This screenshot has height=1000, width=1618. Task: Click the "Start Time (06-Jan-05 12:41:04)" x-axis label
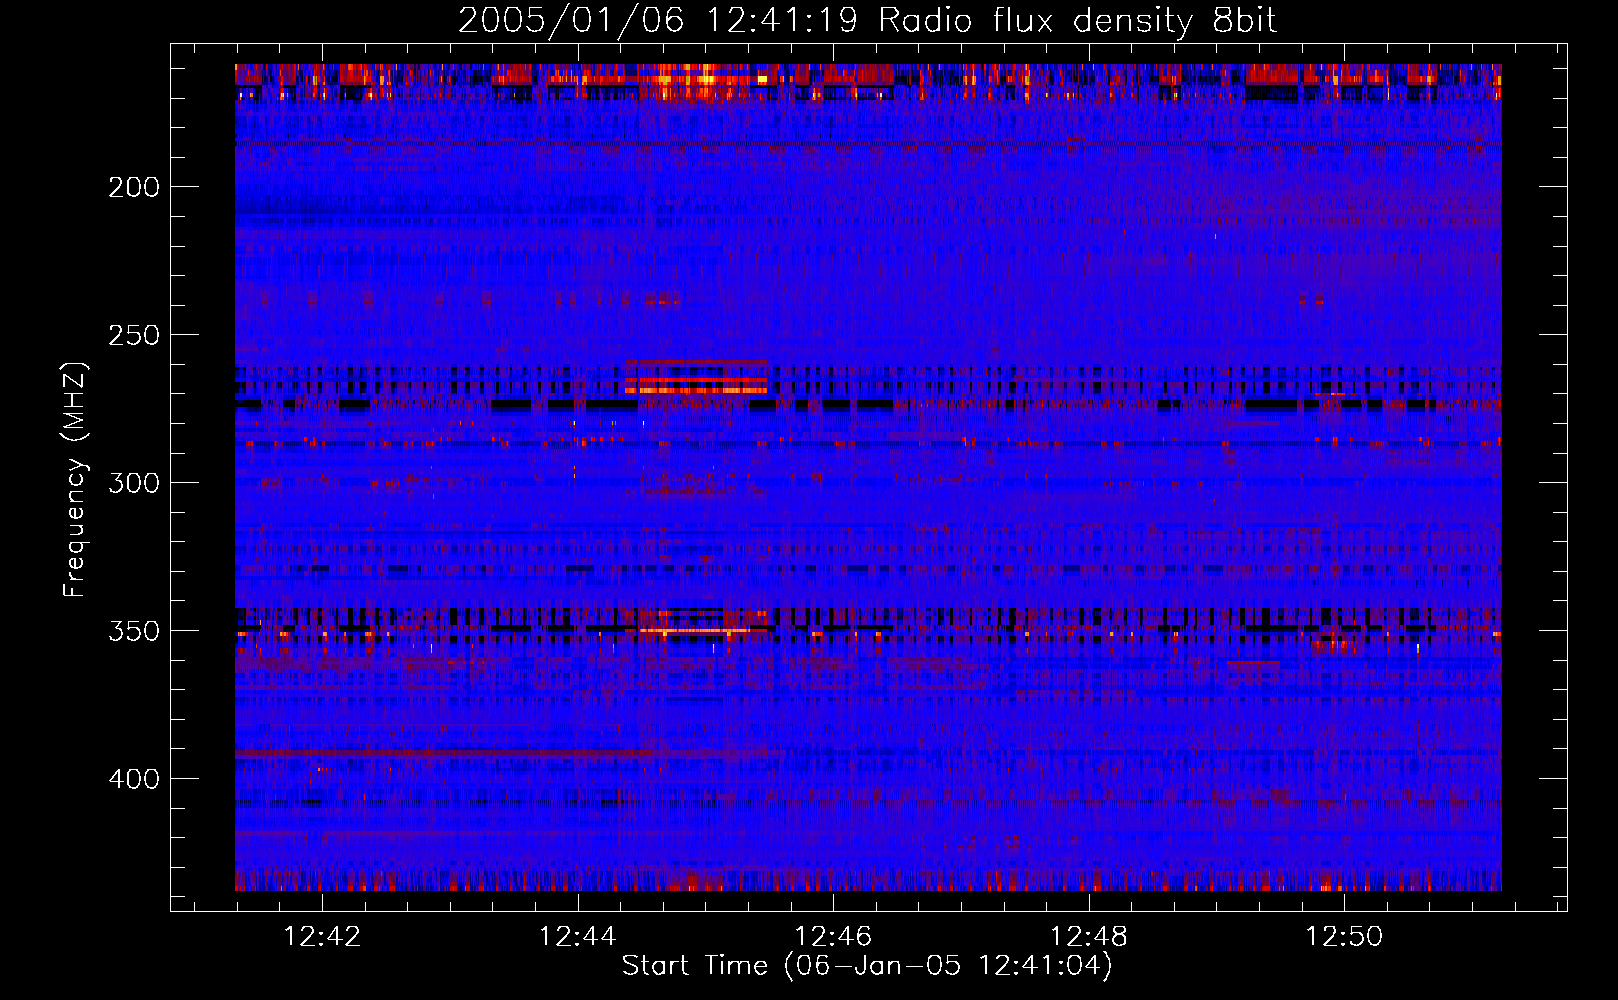click(x=867, y=965)
